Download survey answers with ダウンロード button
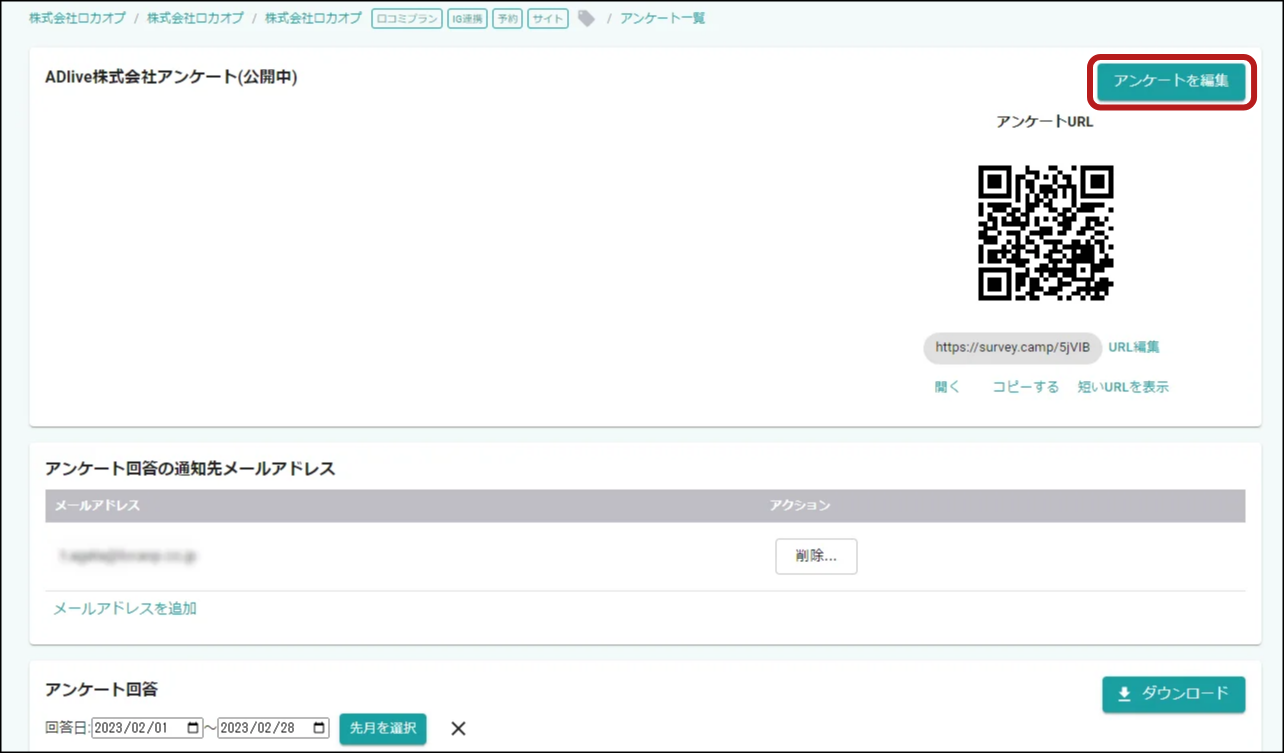1284x753 pixels. coord(1174,694)
